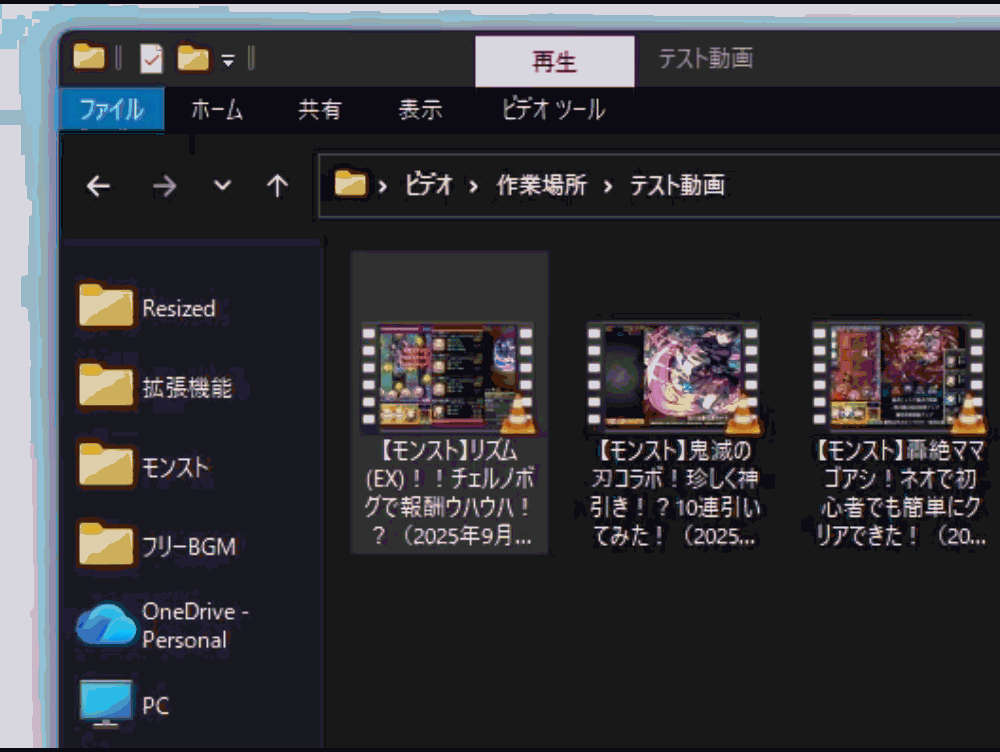Click 作業場所 in the address bar breadcrumb

coord(540,185)
